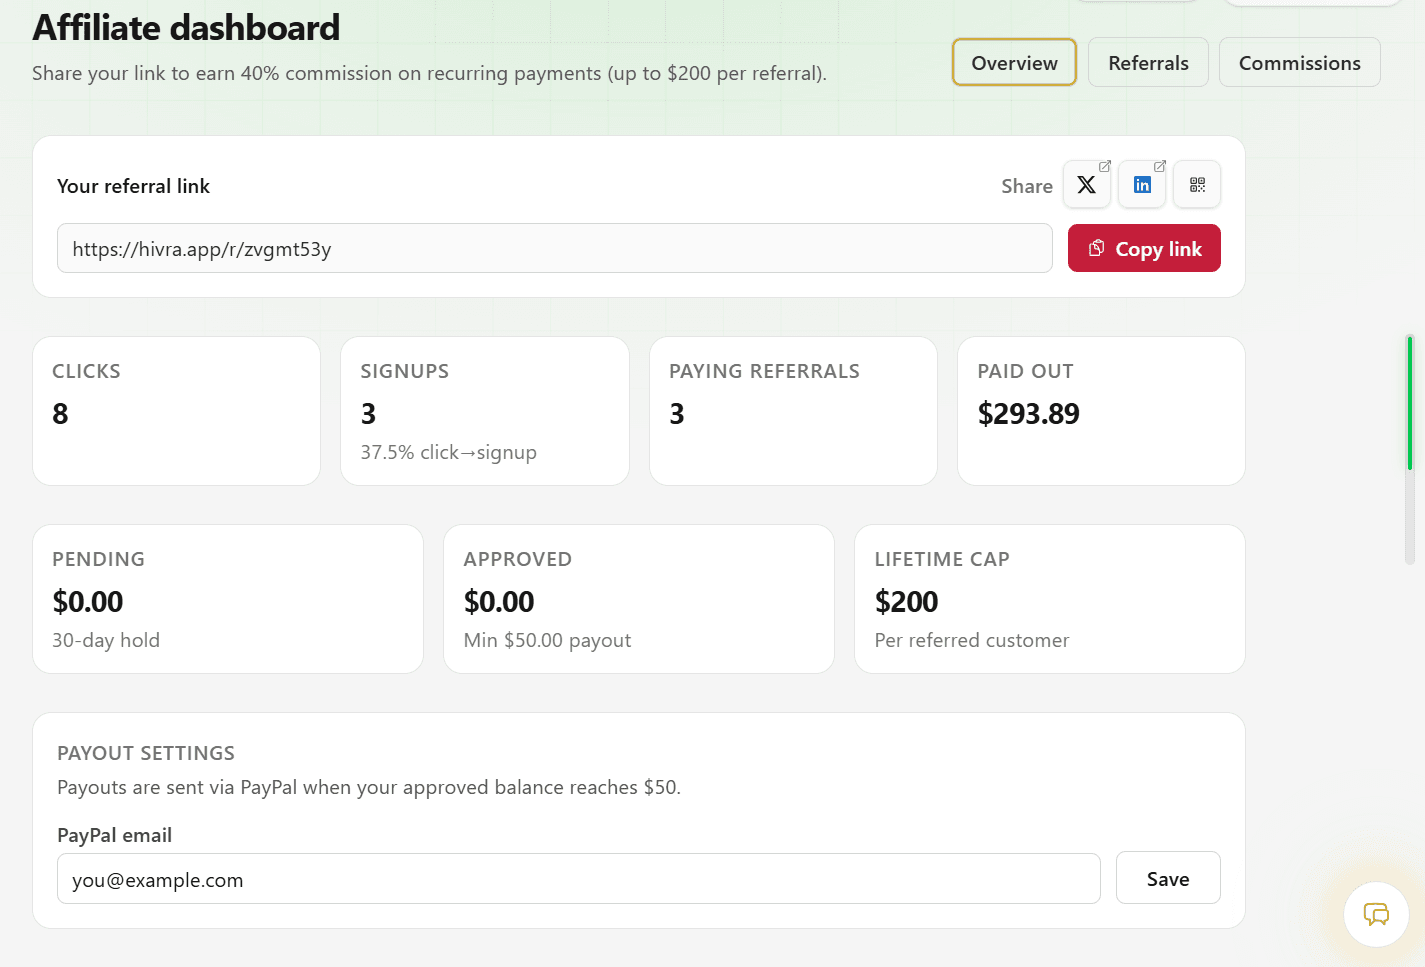Click the Paying Referrals card label
1425x967 pixels.
[x=764, y=371]
